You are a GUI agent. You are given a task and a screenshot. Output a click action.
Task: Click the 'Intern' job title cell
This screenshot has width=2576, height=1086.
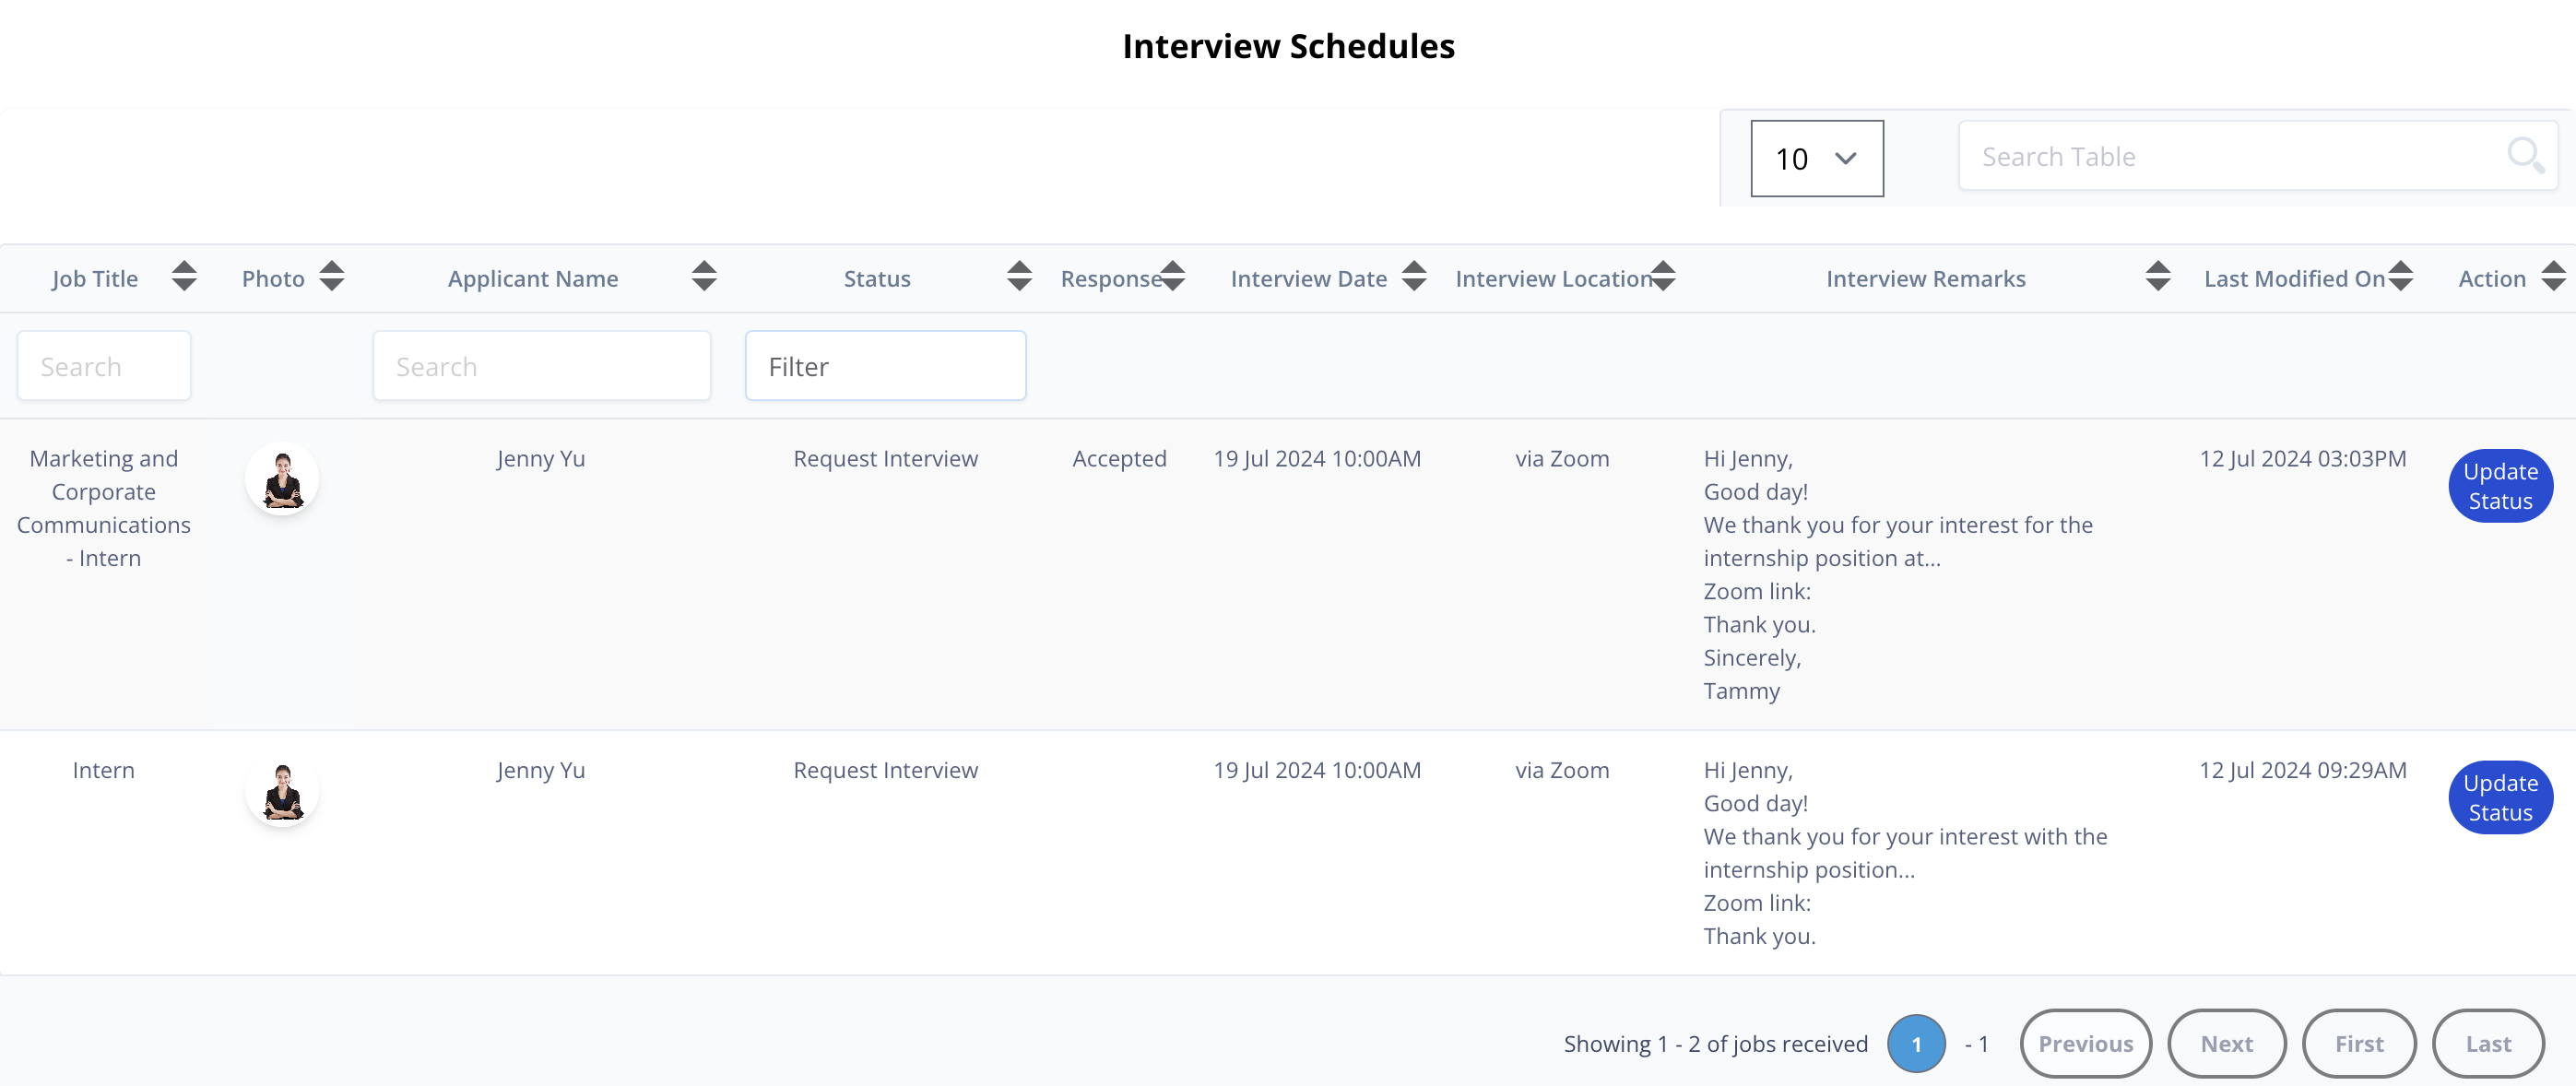104,769
